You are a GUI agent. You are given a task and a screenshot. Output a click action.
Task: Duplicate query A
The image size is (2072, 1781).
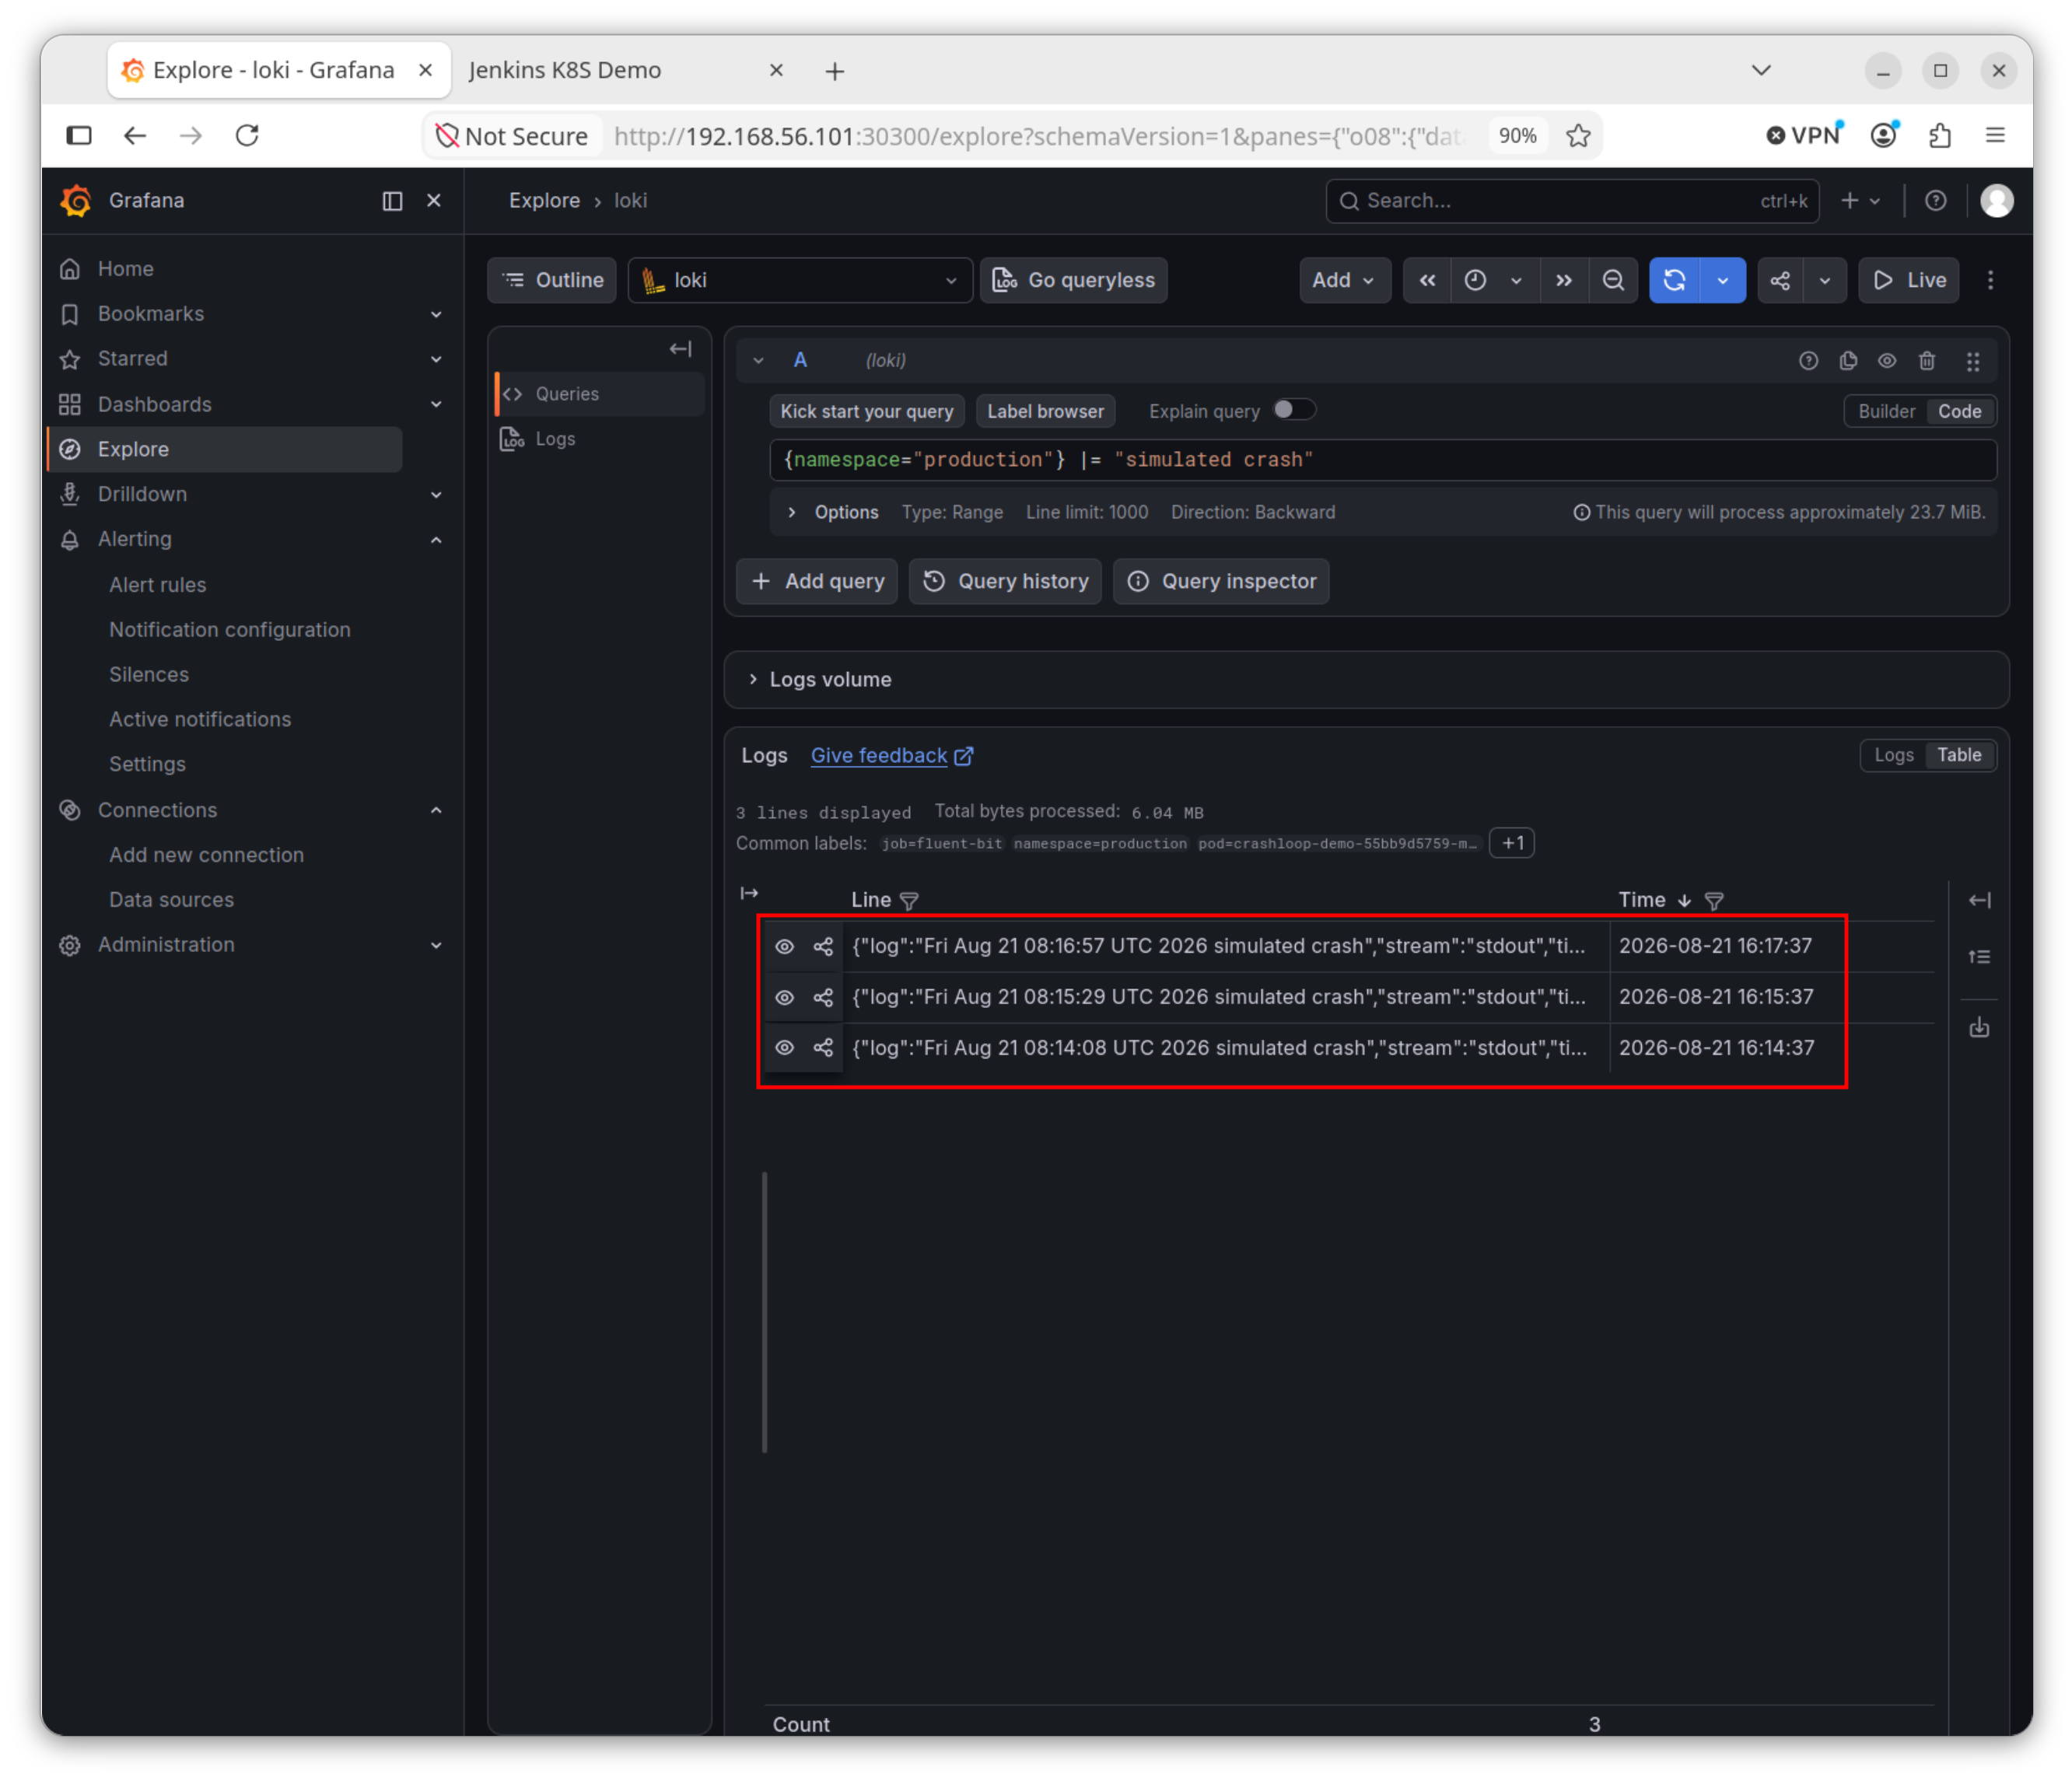coord(1848,361)
